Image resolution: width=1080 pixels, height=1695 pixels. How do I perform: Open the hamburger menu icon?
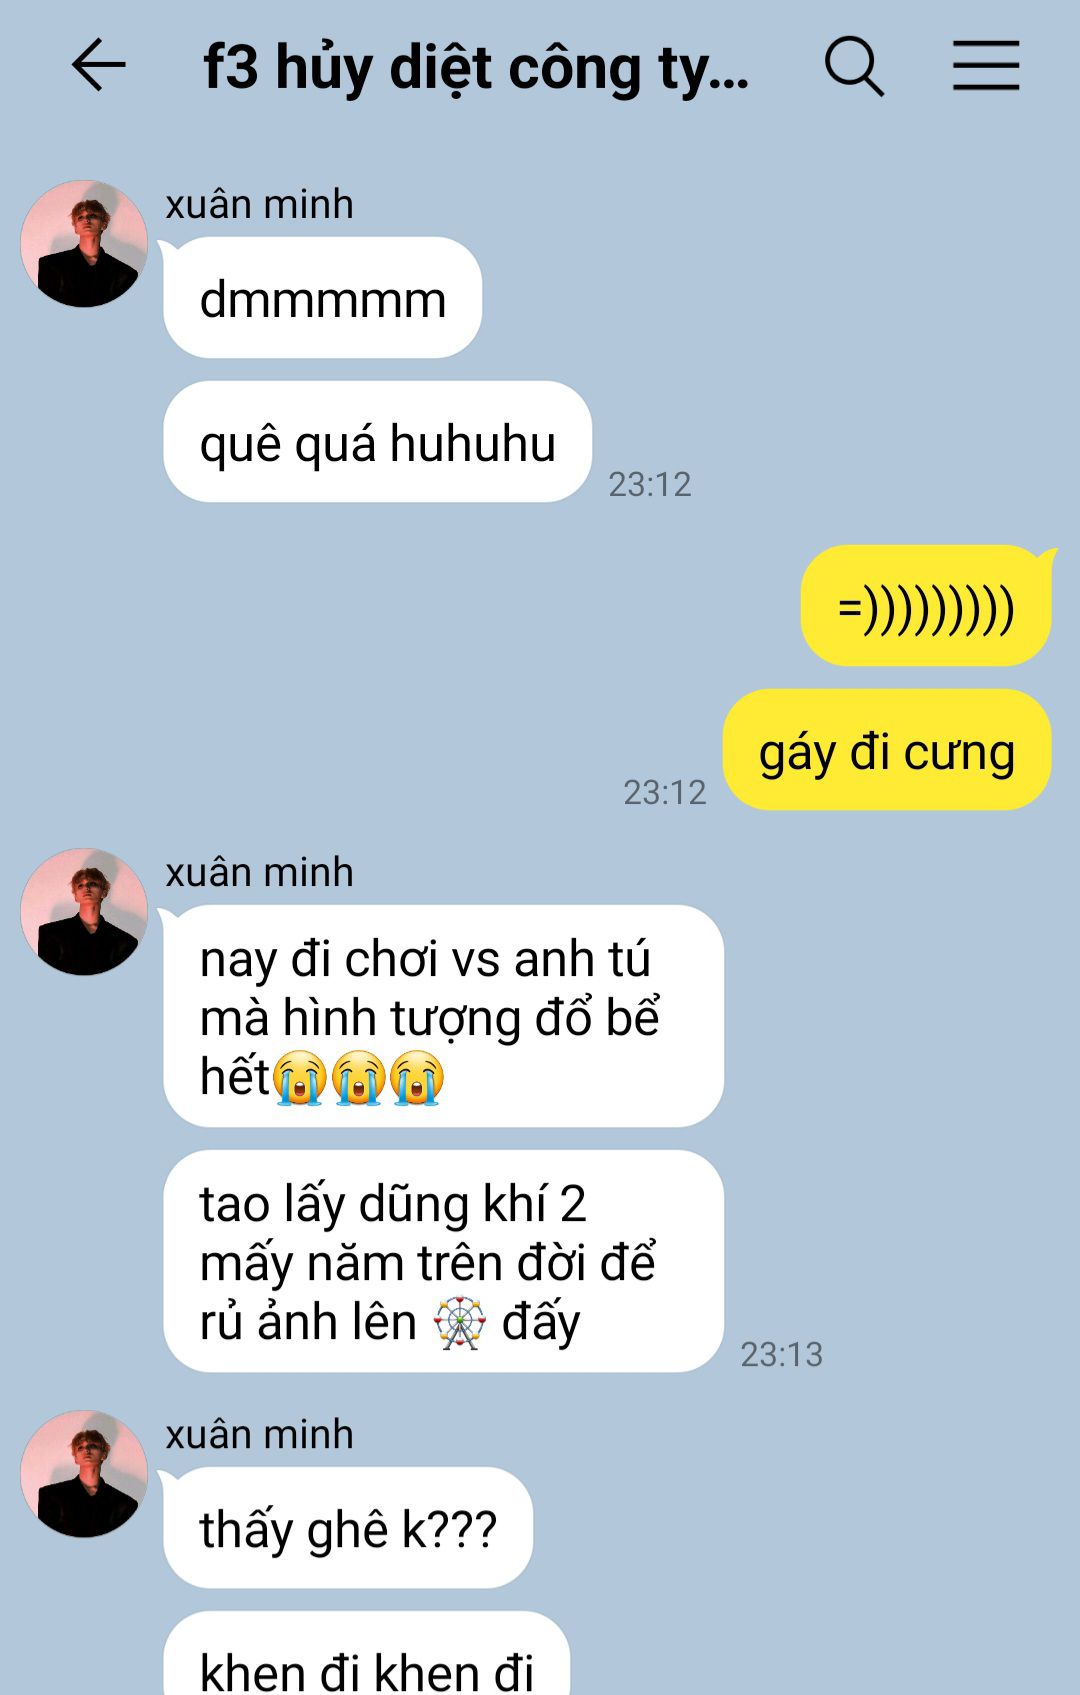pos(985,66)
